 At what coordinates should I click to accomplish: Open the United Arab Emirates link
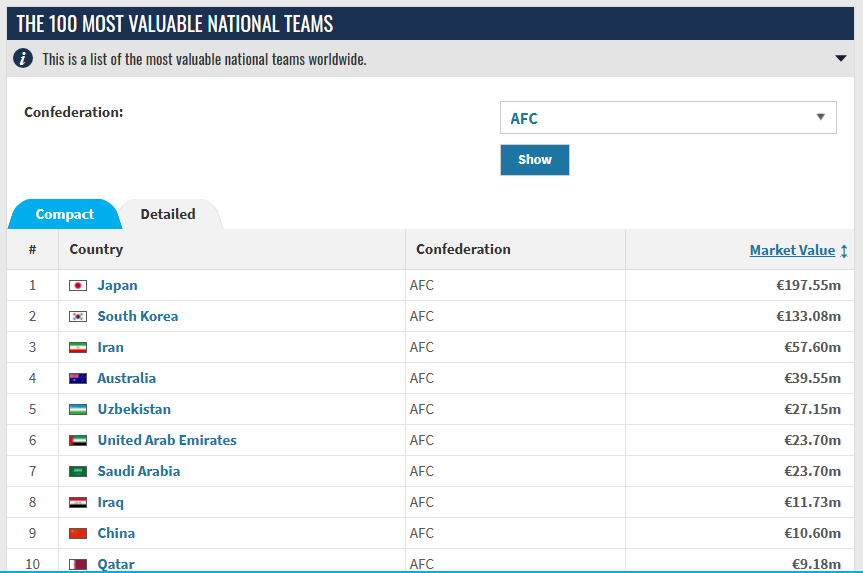pyautogui.click(x=167, y=440)
